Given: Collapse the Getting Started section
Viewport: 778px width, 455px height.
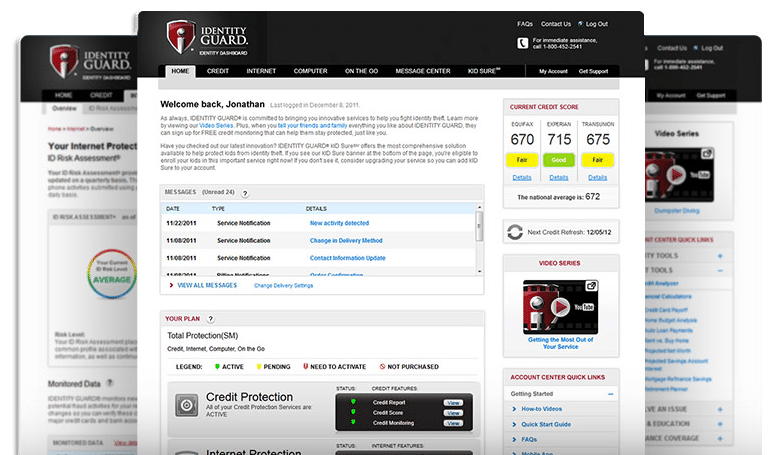Looking at the screenshot, I should (610, 394).
